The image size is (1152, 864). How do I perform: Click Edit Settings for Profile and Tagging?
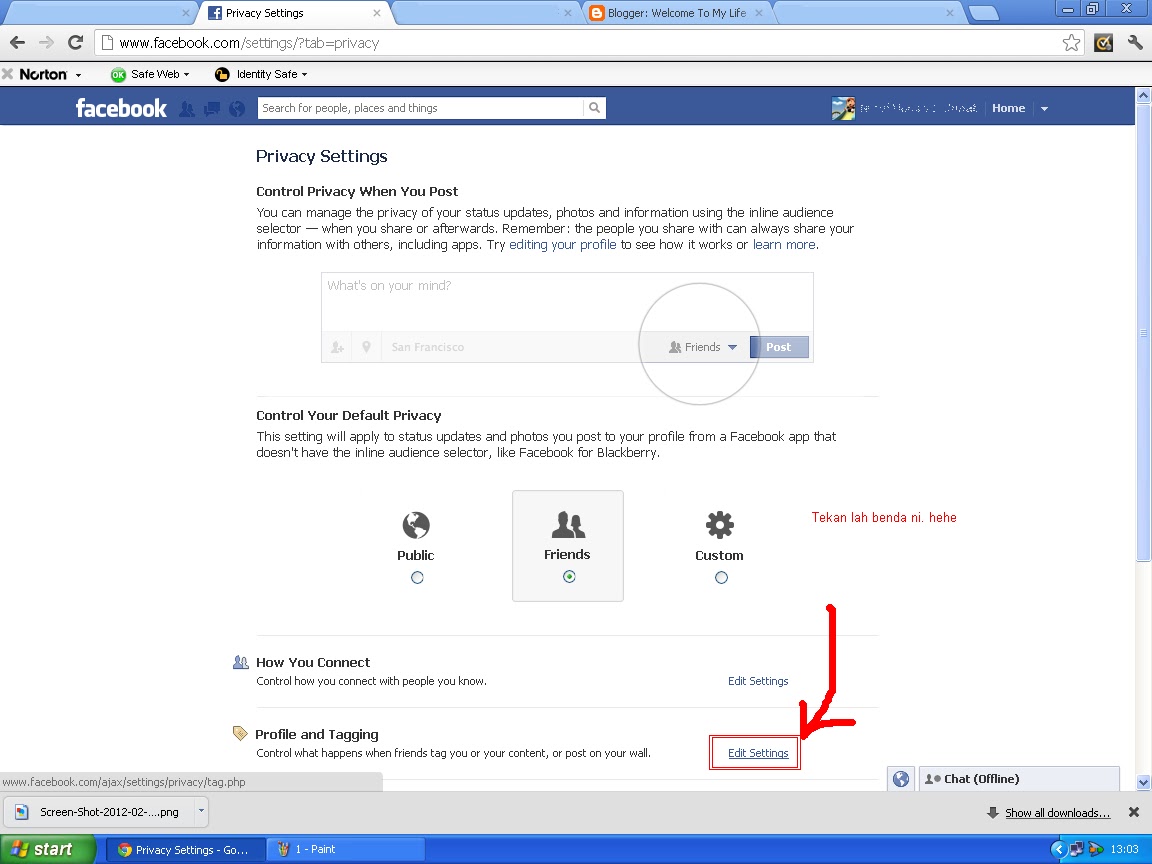(758, 753)
